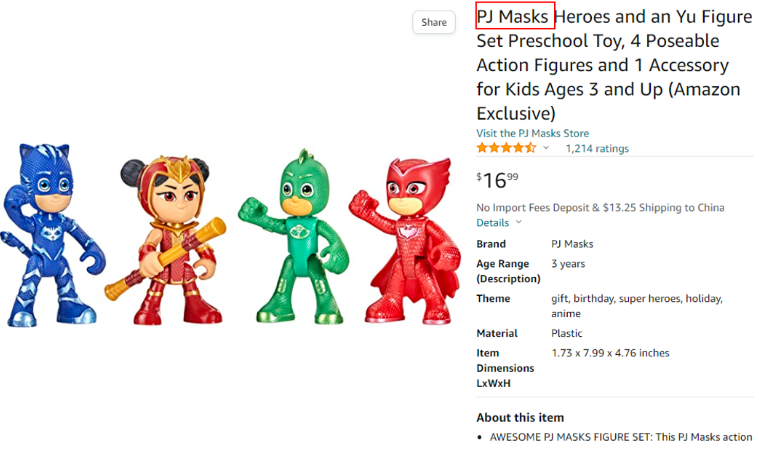Image resolution: width=759 pixels, height=449 pixels.
Task: Click the 1,214 ratings link
Action: [597, 148]
